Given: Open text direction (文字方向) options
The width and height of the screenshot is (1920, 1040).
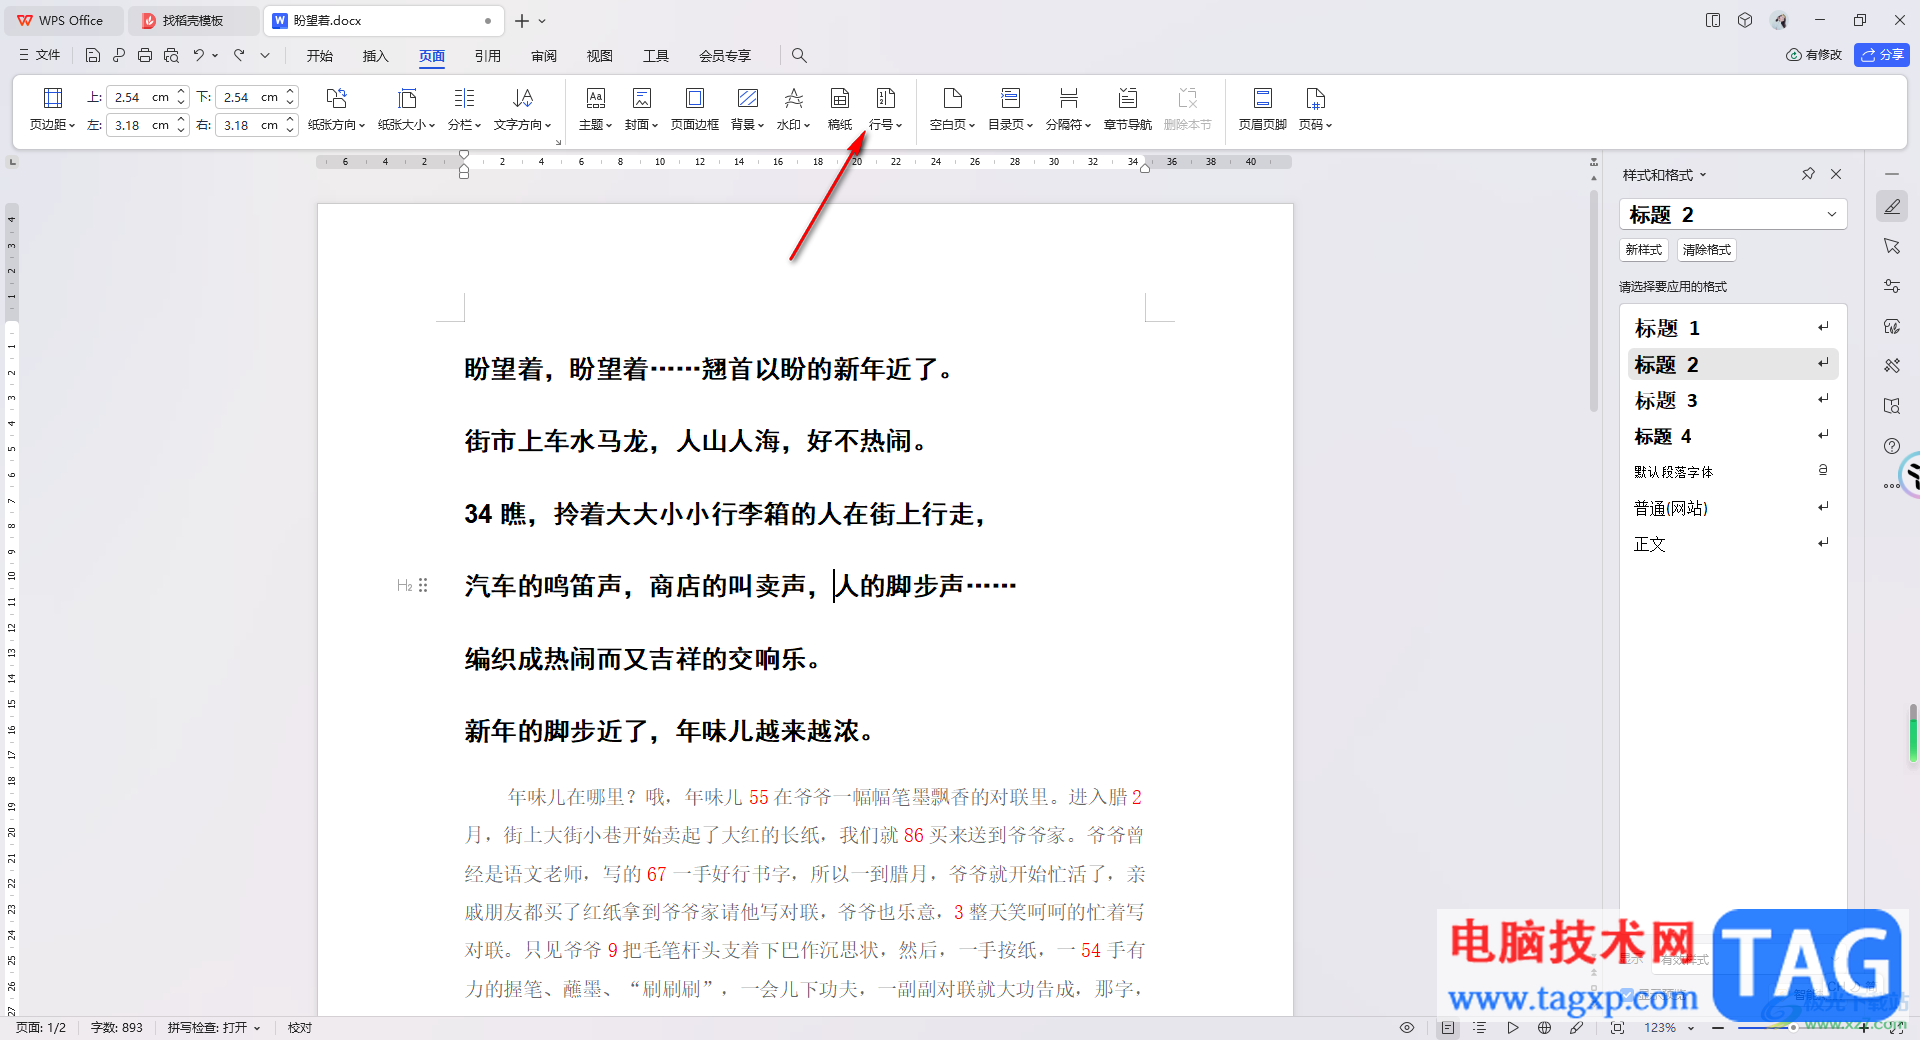Looking at the screenshot, I should pyautogui.click(x=522, y=110).
